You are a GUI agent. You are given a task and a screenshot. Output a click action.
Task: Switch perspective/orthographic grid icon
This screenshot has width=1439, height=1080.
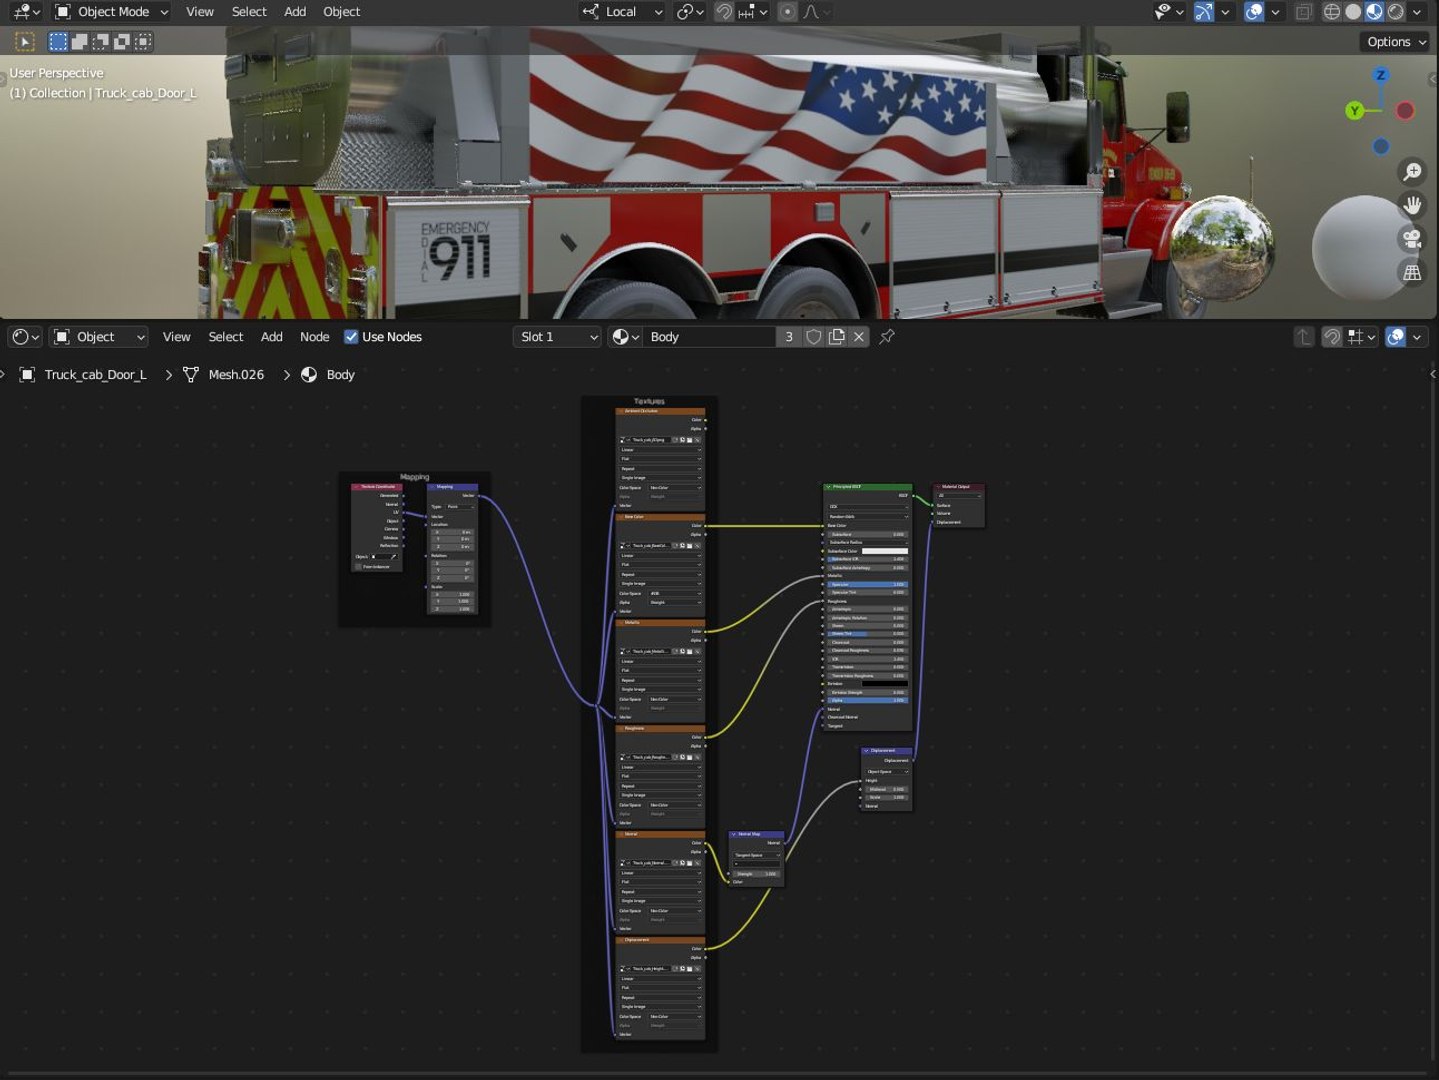(x=1412, y=272)
